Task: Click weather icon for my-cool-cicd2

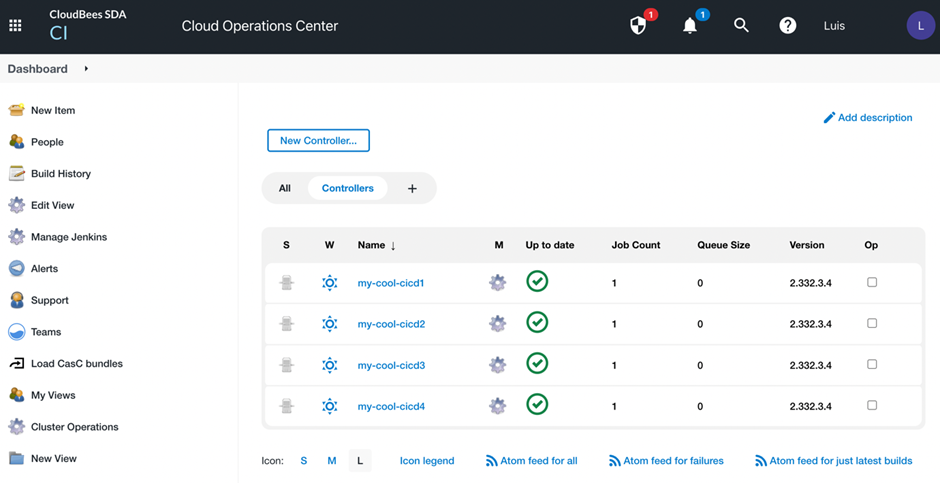Action: (329, 324)
